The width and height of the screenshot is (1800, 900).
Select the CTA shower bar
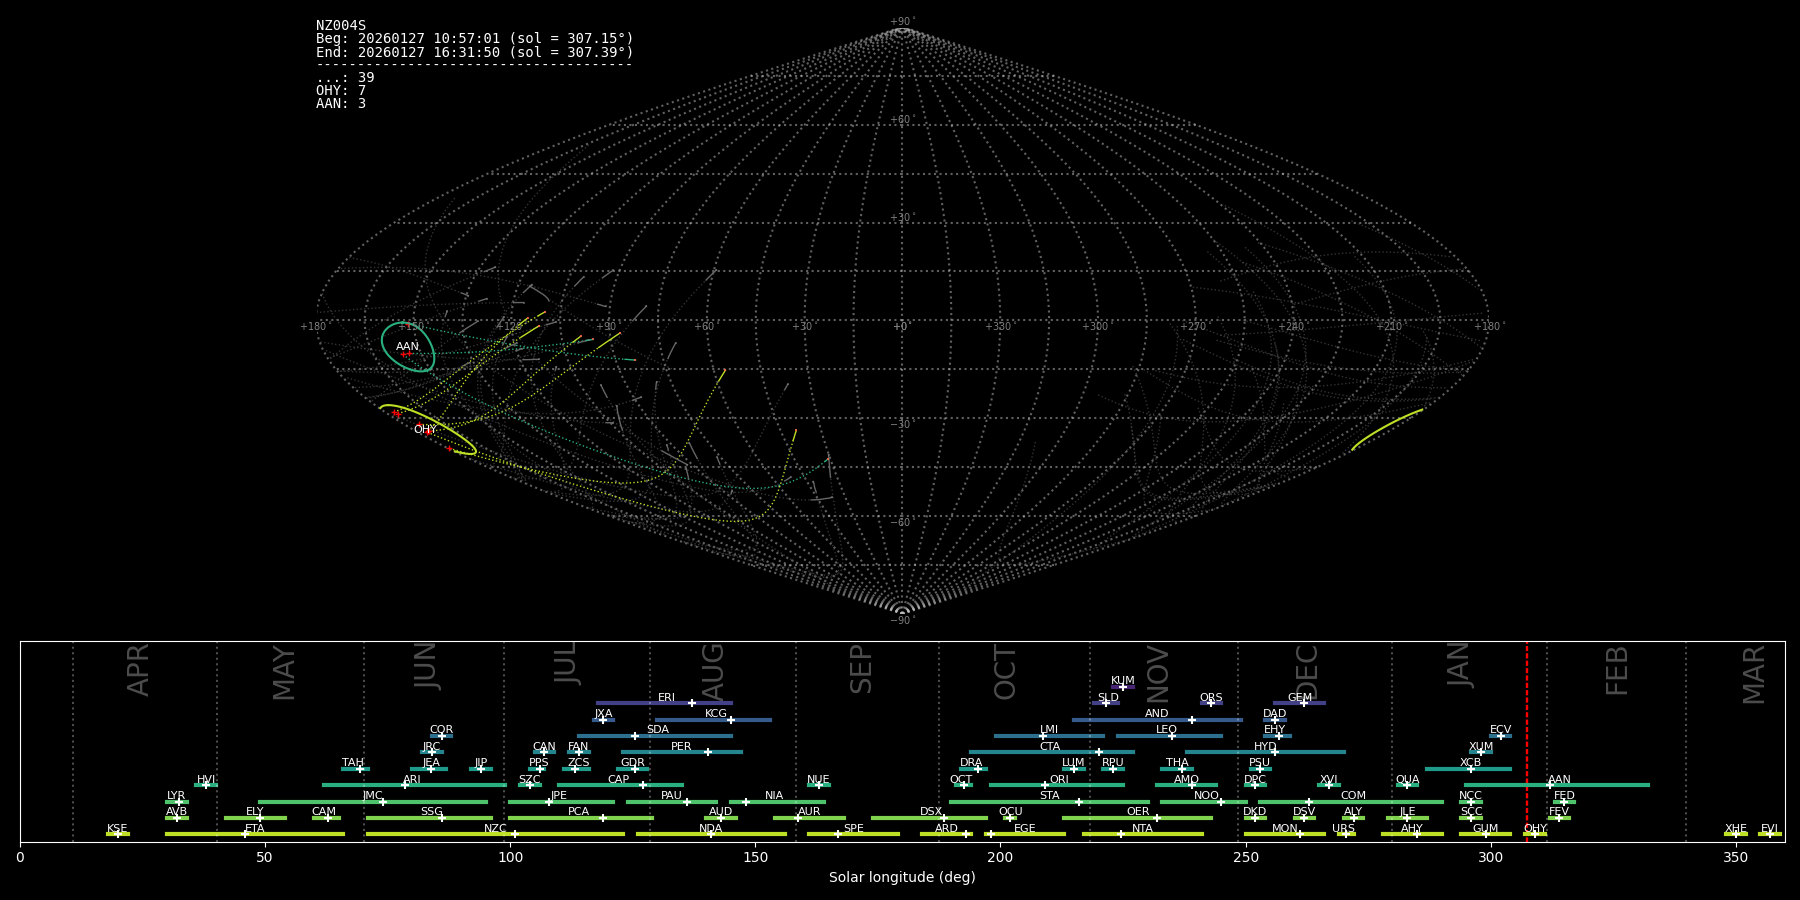[1052, 752]
